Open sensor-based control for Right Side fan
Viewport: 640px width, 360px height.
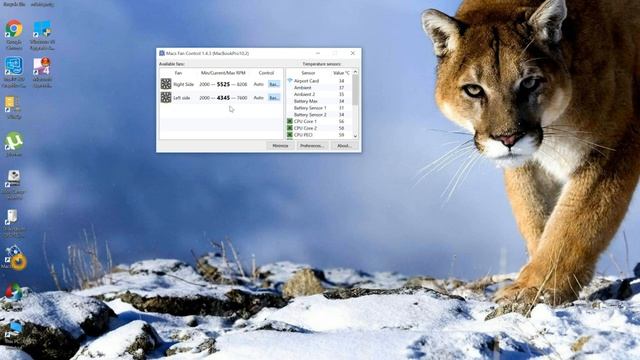click(274, 84)
